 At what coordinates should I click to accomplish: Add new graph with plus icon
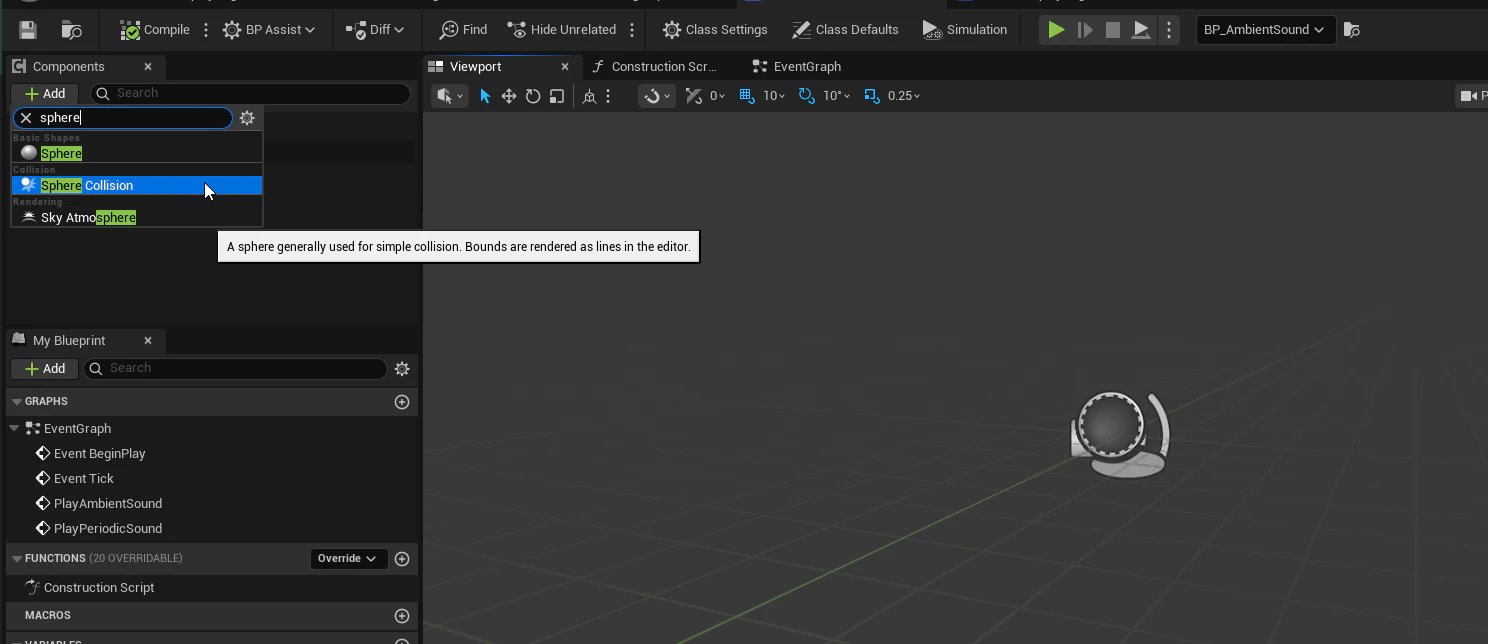pyautogui.click(x=402, y=401)
